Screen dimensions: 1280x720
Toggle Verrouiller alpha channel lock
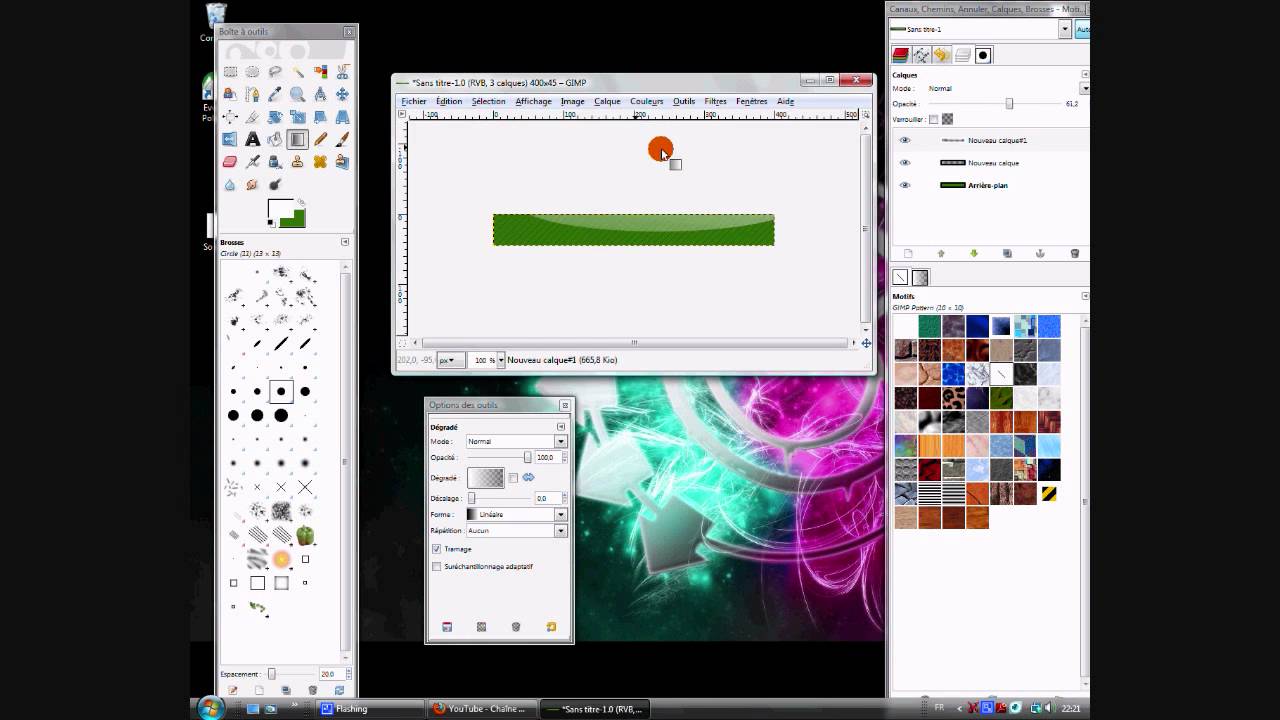coord(947,119)
